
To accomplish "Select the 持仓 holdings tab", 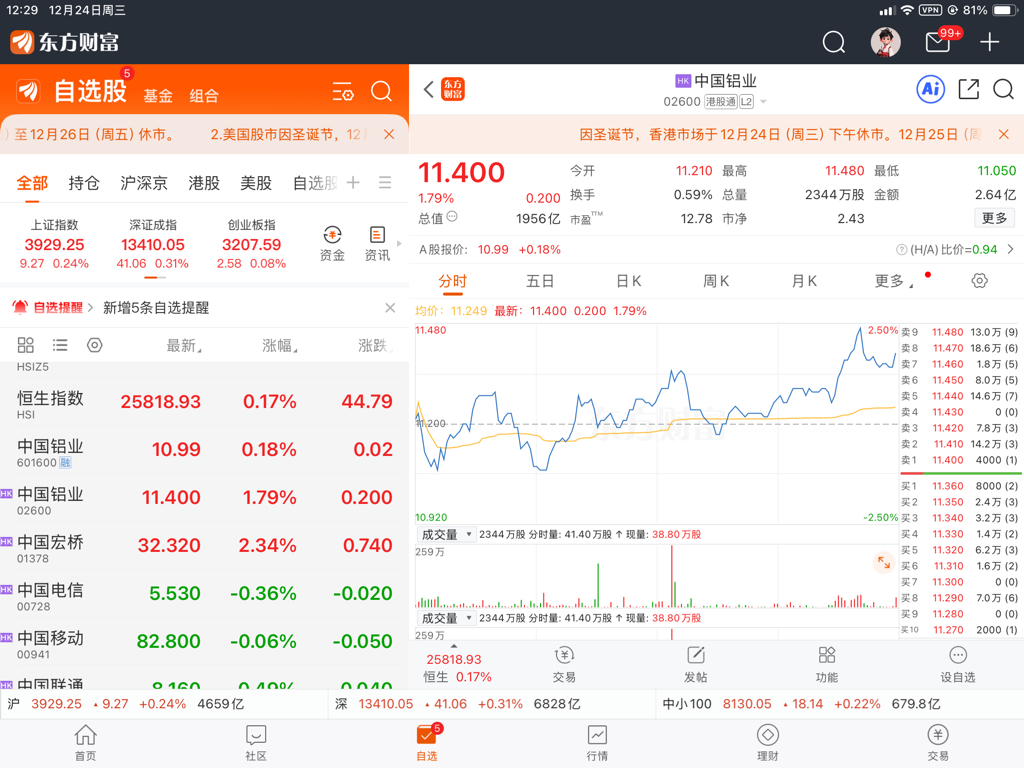I will coord(84,183).
